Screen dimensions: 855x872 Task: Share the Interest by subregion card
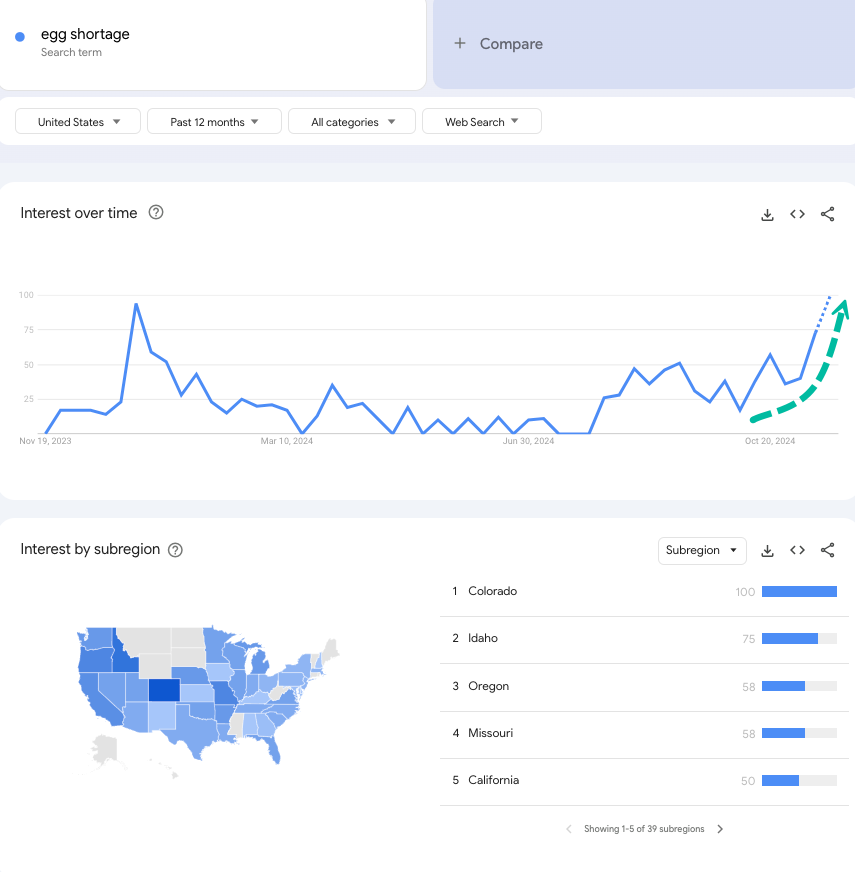(827, 550)
